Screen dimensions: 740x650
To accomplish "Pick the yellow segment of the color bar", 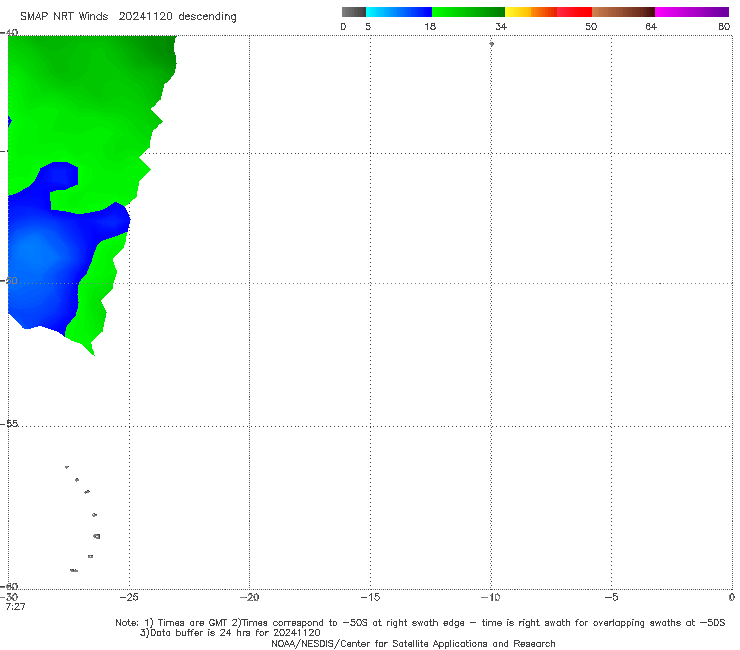I will tap(518, 12).
